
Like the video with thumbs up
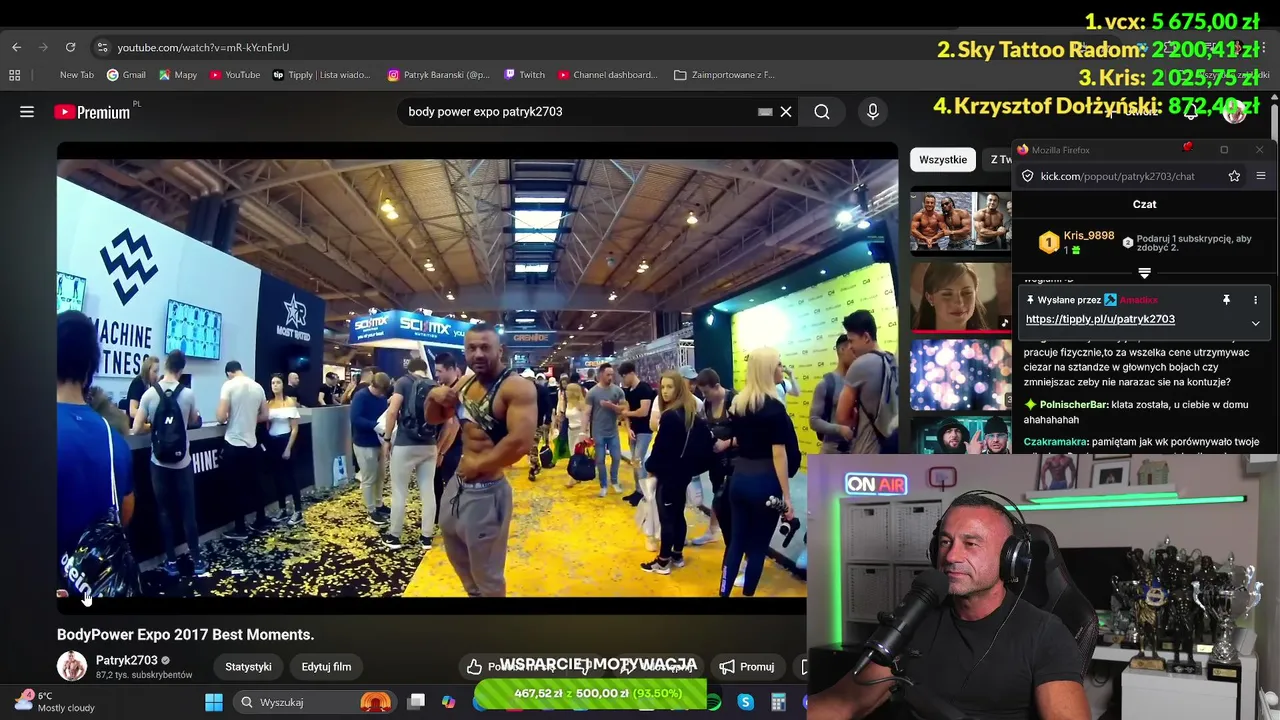[475, 667]
